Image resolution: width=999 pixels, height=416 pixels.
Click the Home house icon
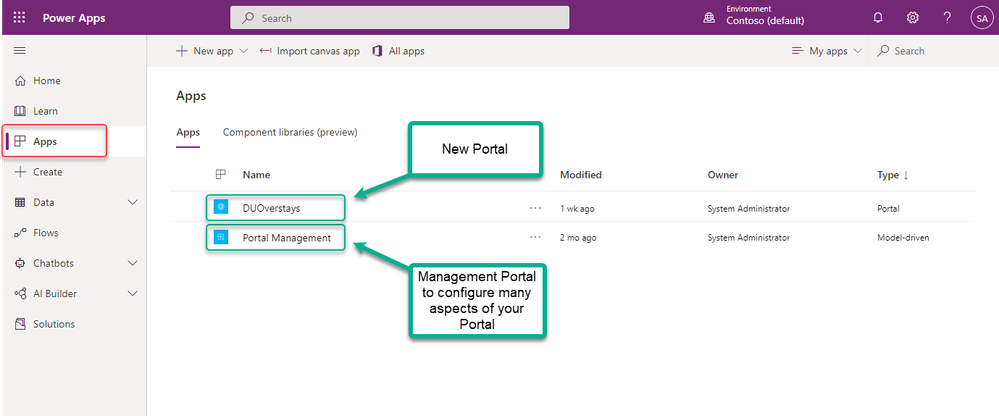(x=20, y=81)
